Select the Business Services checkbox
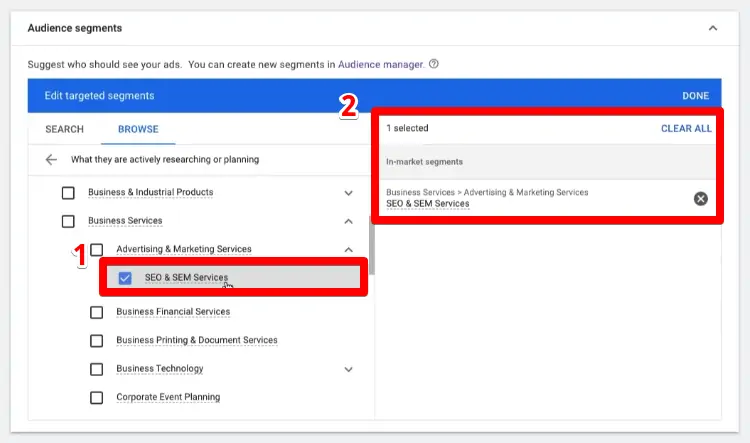 click(x=68, y=221)
